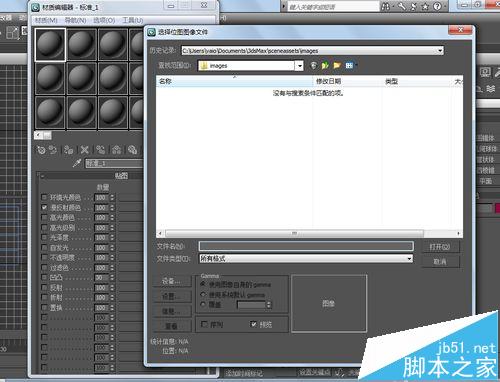500x382 pixels.
Task: Sort file list by 类型 column
Action: [x=417, y=81]
